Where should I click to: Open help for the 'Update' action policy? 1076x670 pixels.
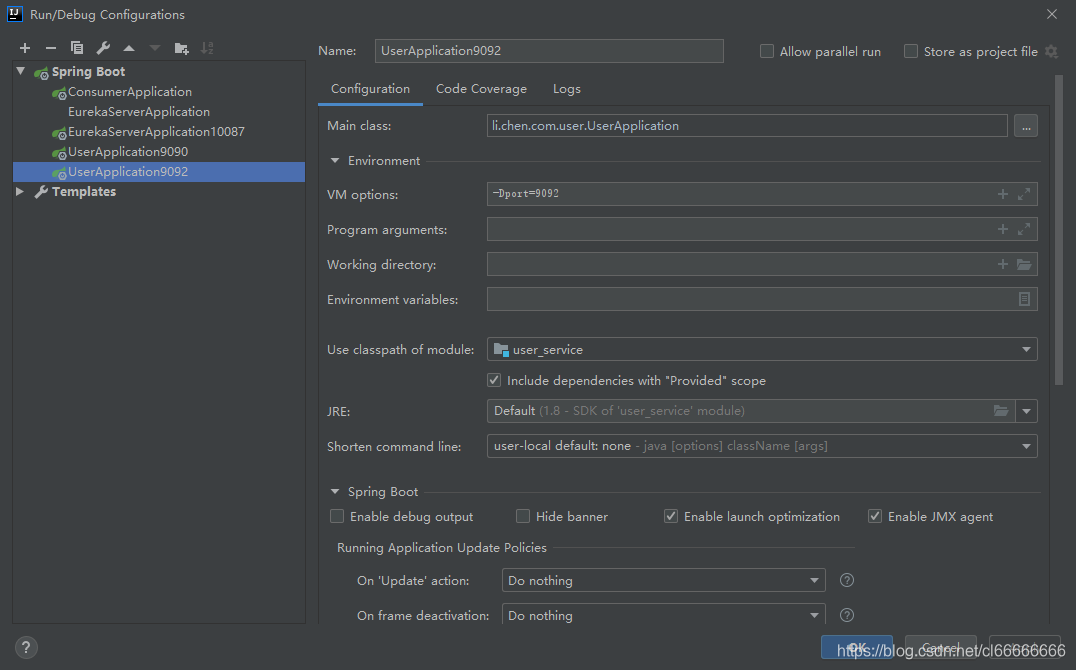(x=847, y=580)
